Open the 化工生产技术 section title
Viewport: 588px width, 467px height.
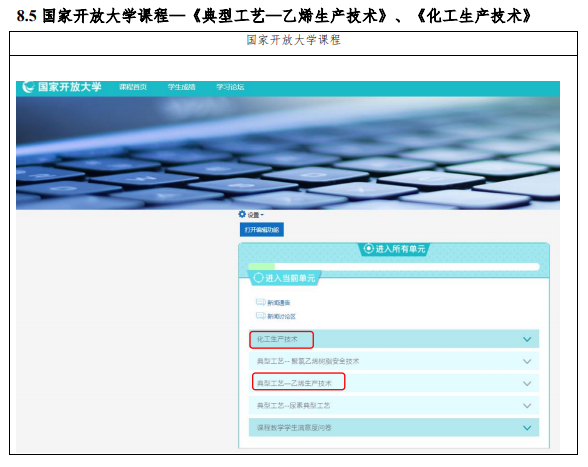(x=277, y=339)
